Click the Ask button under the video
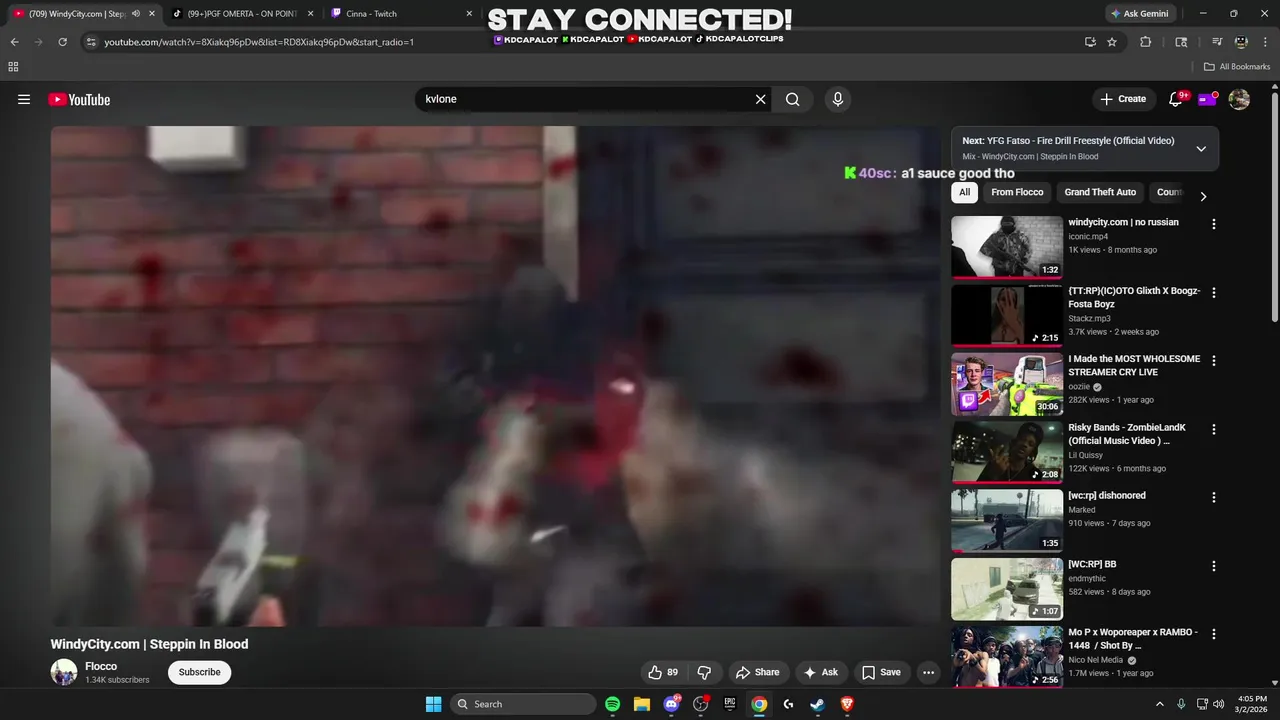 pyautogui.click(x=820, y=672)
